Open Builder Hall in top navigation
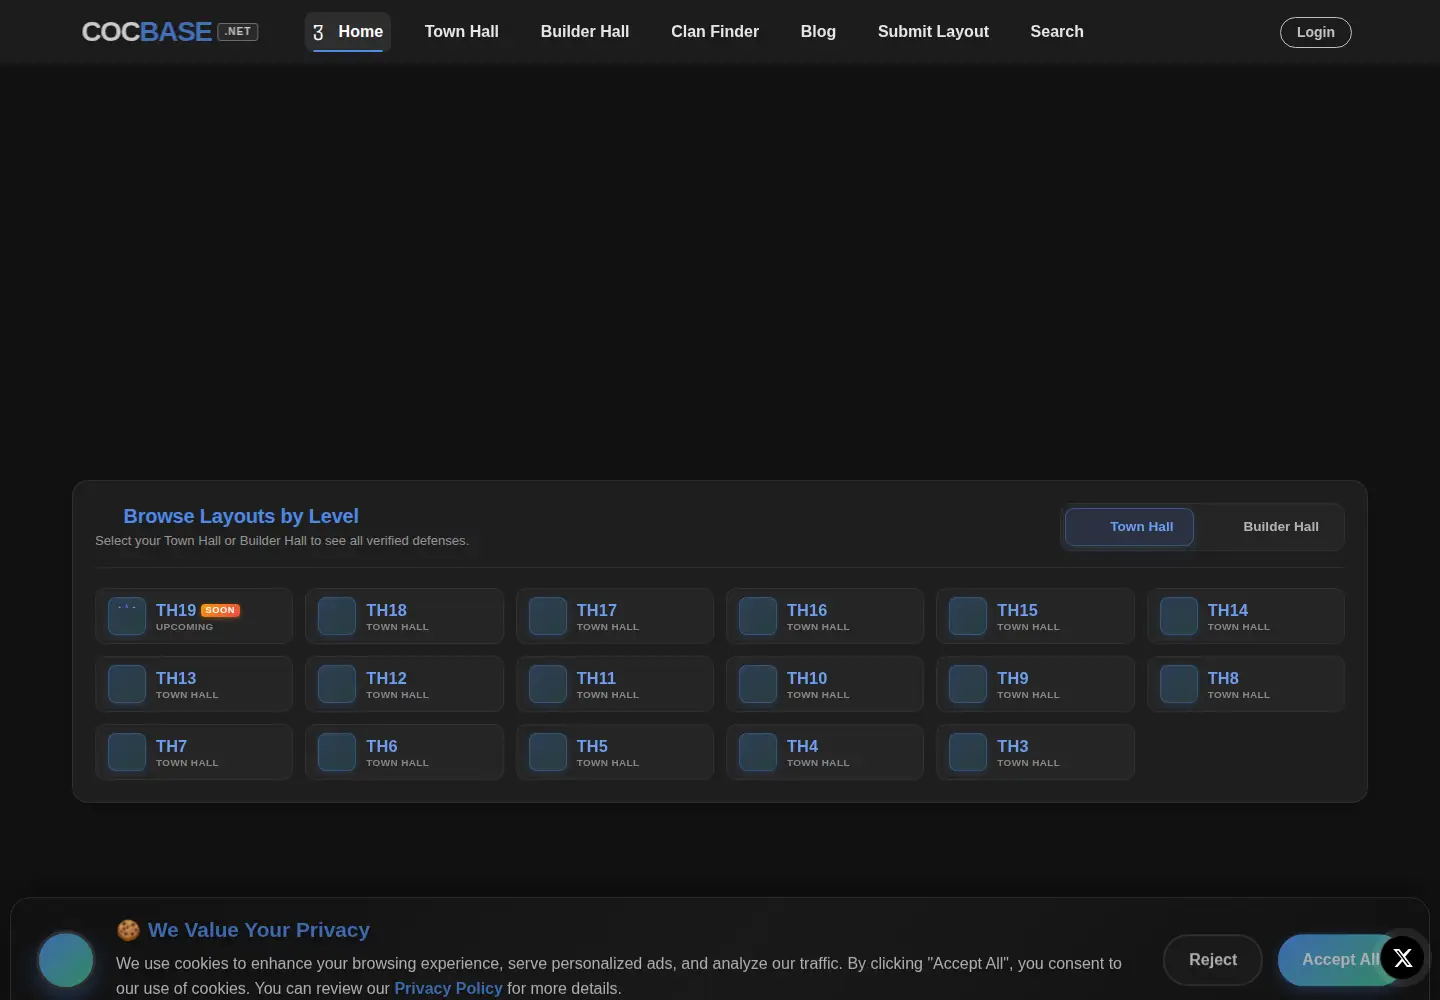 (585, 32)
